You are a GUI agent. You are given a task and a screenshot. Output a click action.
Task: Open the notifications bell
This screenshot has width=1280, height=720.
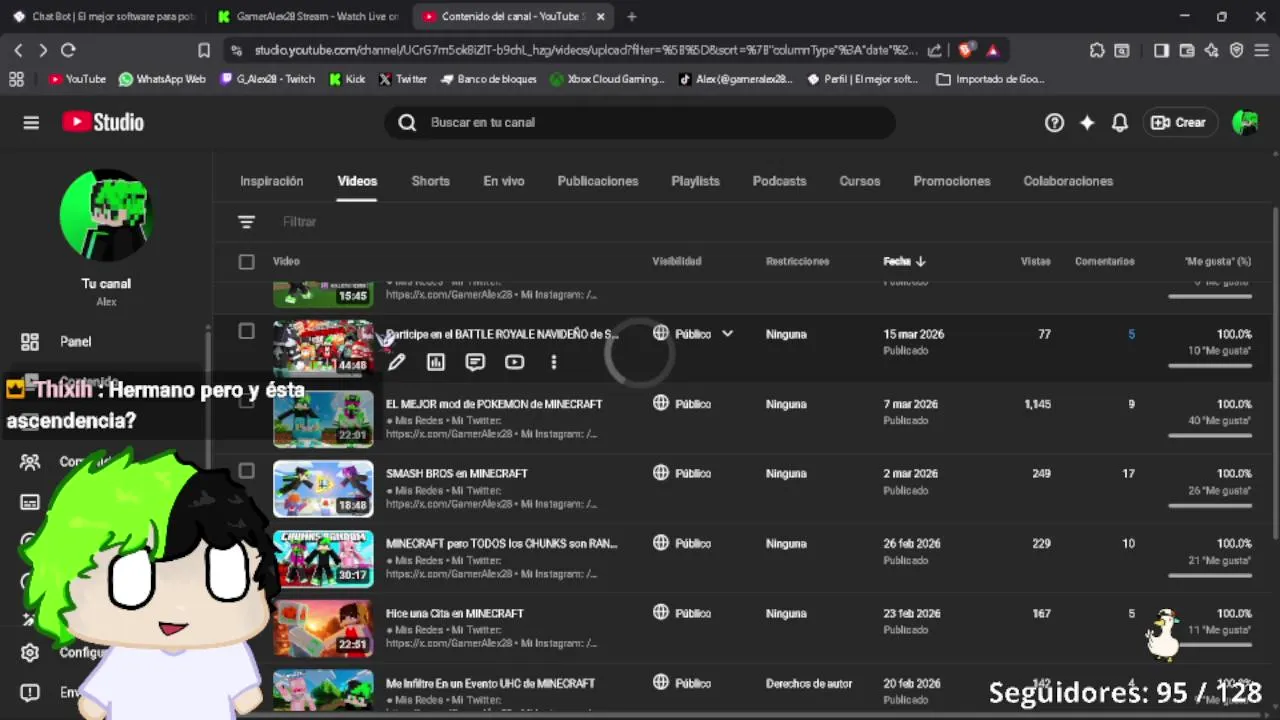pos(1120,122)
